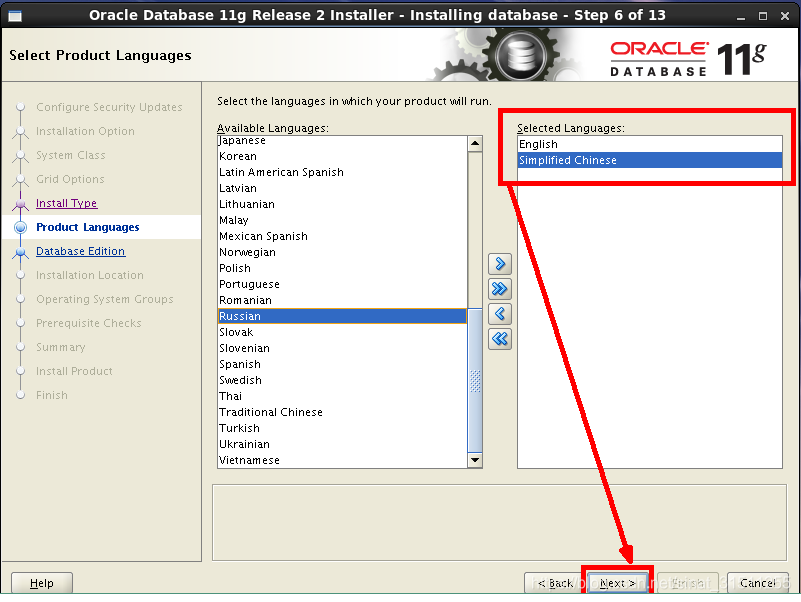This screenshot has width=801, height=602.
Task: Select Lithuanian in Available Languages
Action: click(x=342, y=204)
